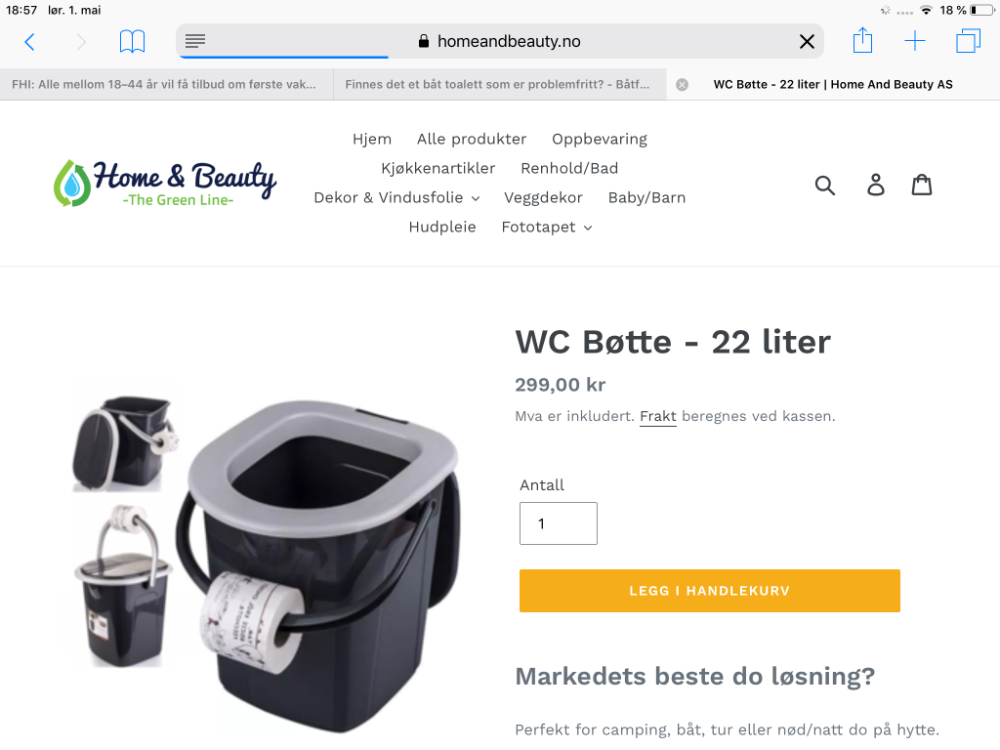Expand the Fototapet menu dropdown
Image resolution: width=1000 pixels, height=750 pixels.
tap(547, 227)
